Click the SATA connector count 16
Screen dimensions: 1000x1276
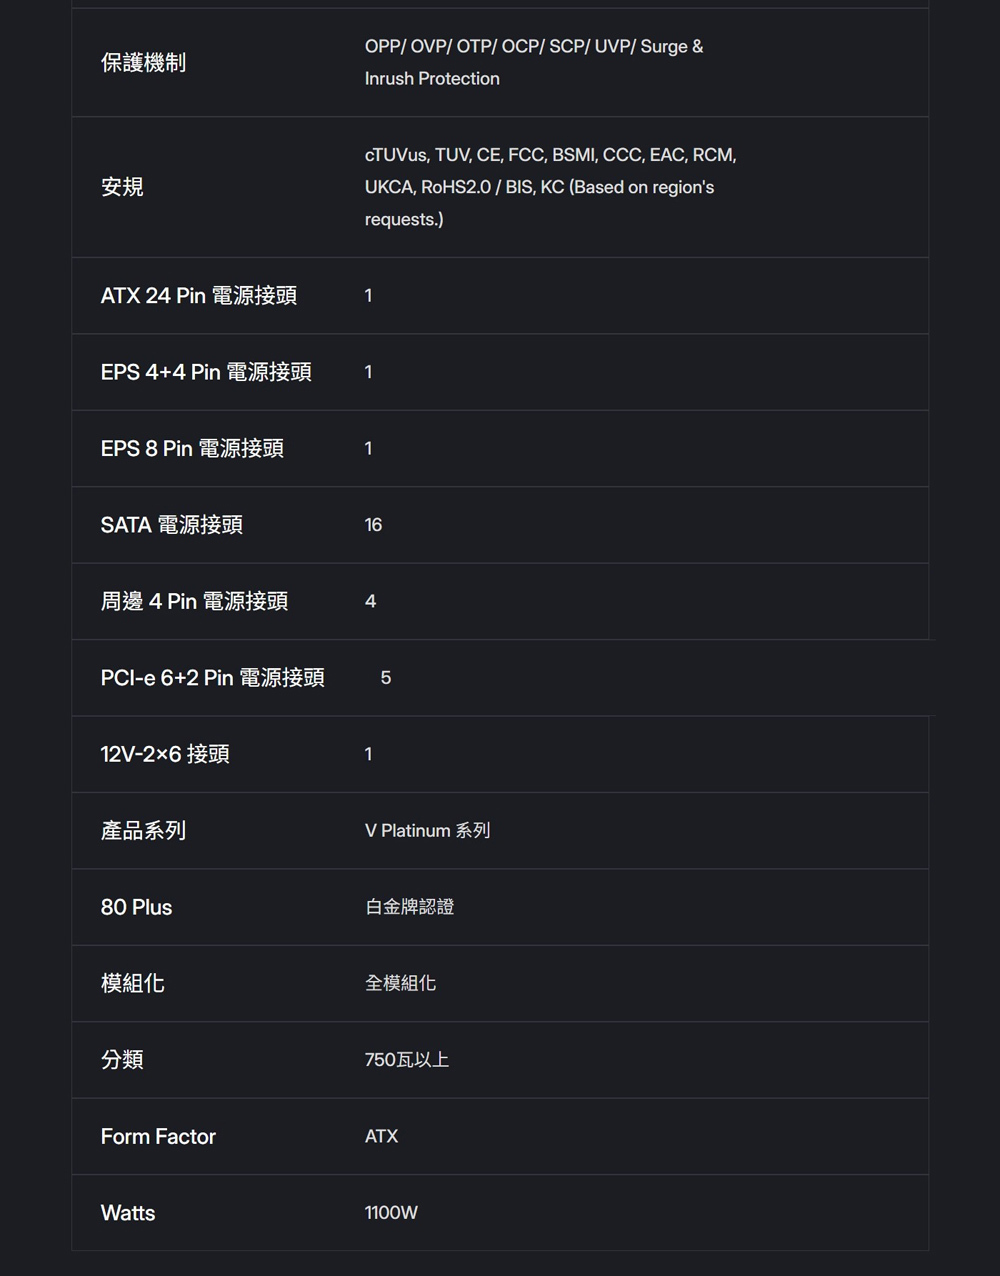click(x=373, y=525)
